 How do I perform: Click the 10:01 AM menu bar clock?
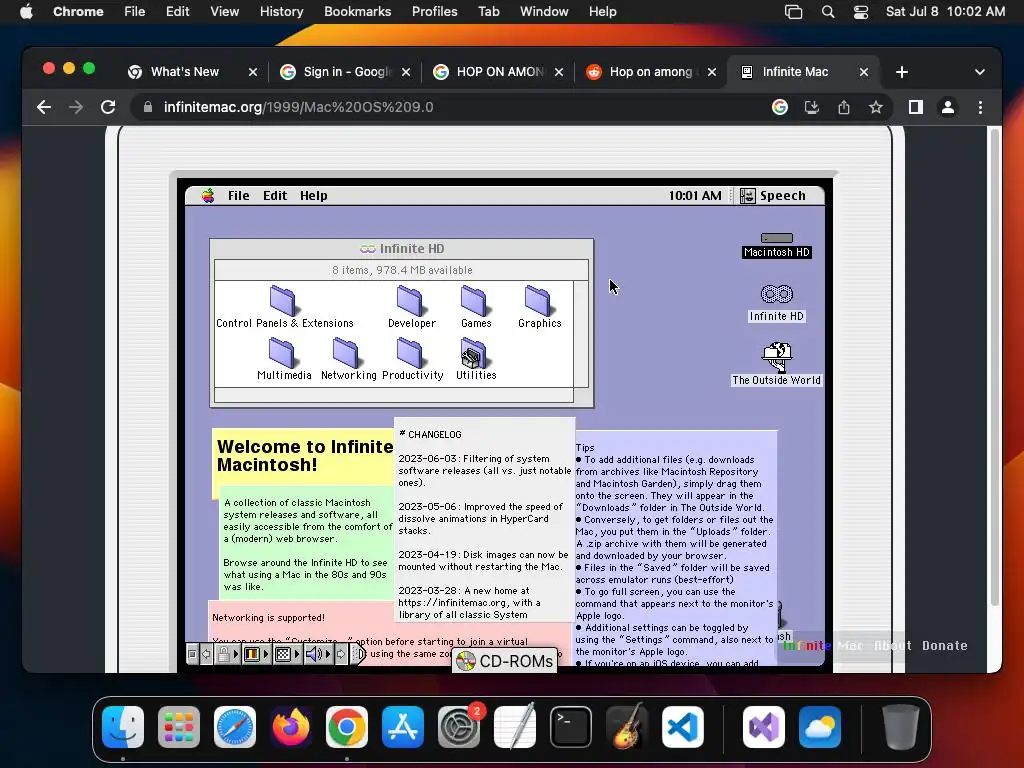pos(695,195)
